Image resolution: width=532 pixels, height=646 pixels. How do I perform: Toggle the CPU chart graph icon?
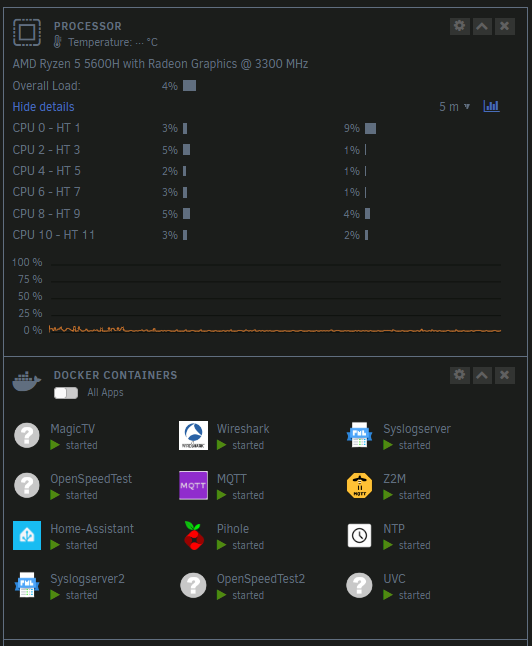pyautogui.click(x=491, y=106)
